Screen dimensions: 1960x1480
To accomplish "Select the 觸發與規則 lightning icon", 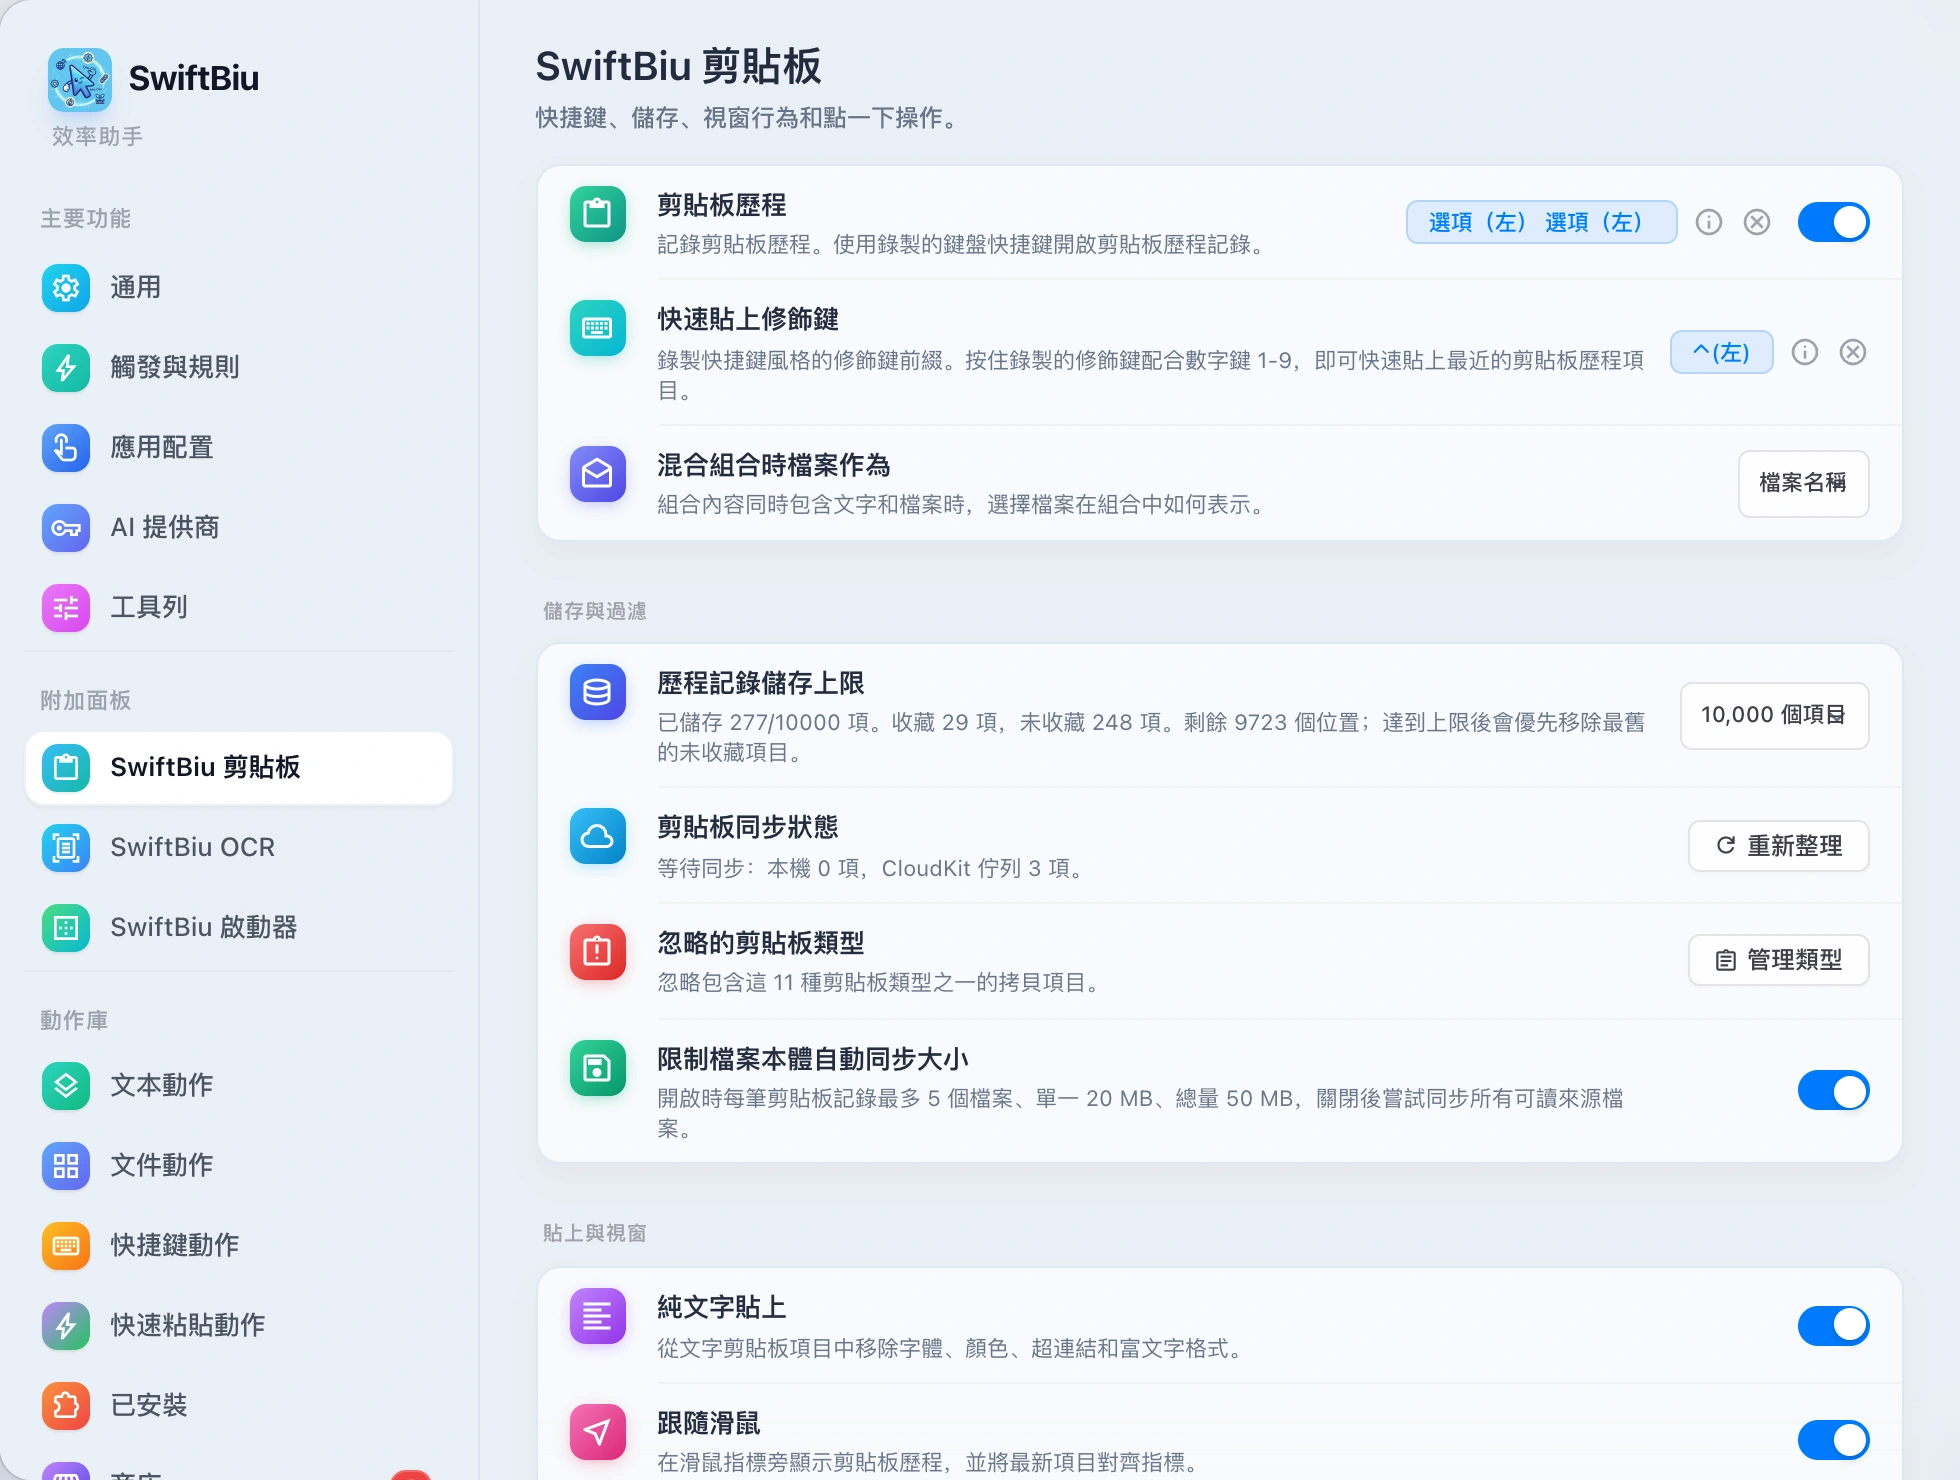I will click(x=66, y=368).
